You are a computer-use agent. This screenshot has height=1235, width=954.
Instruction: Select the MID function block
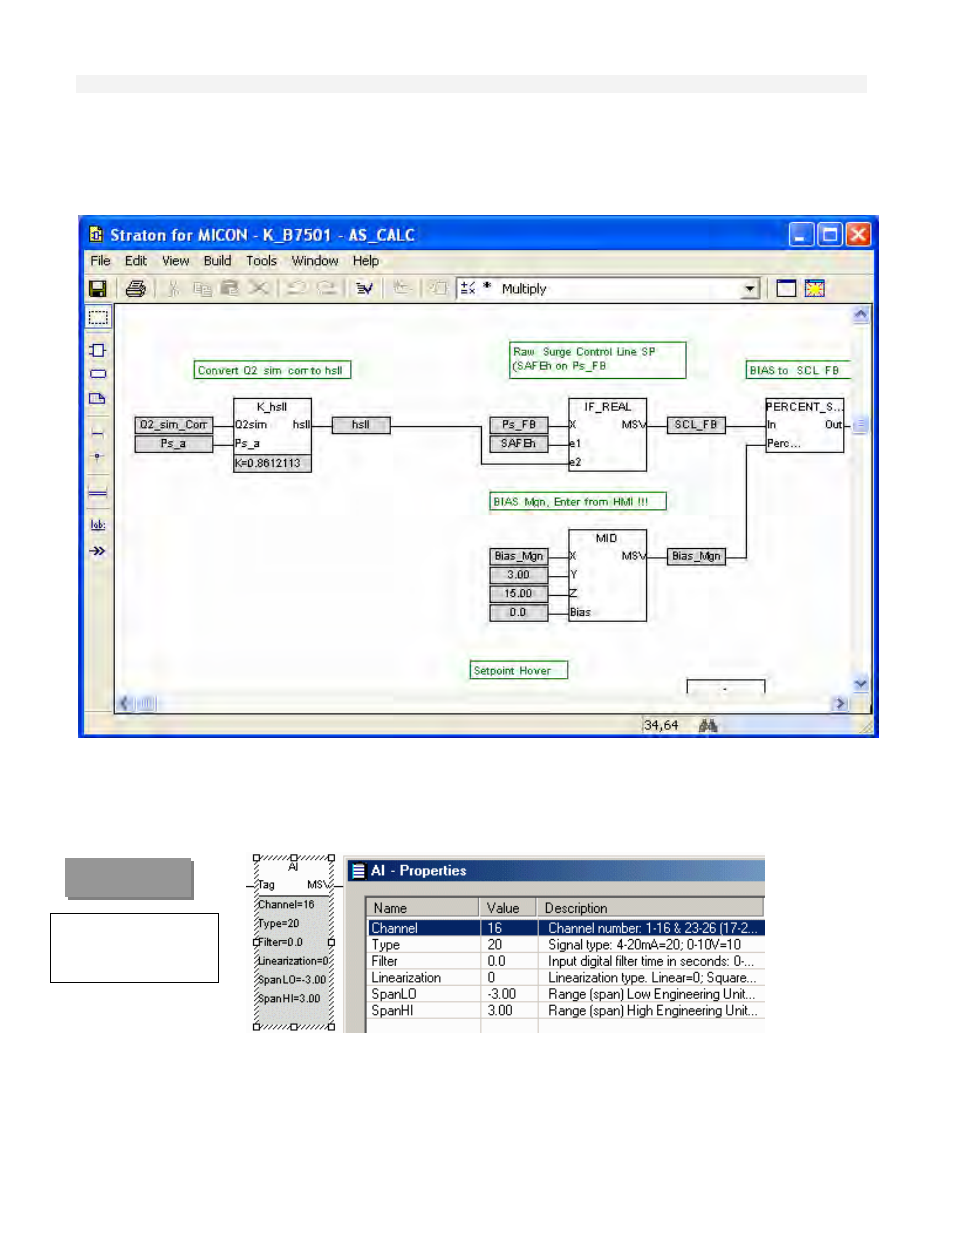point(608,576)
